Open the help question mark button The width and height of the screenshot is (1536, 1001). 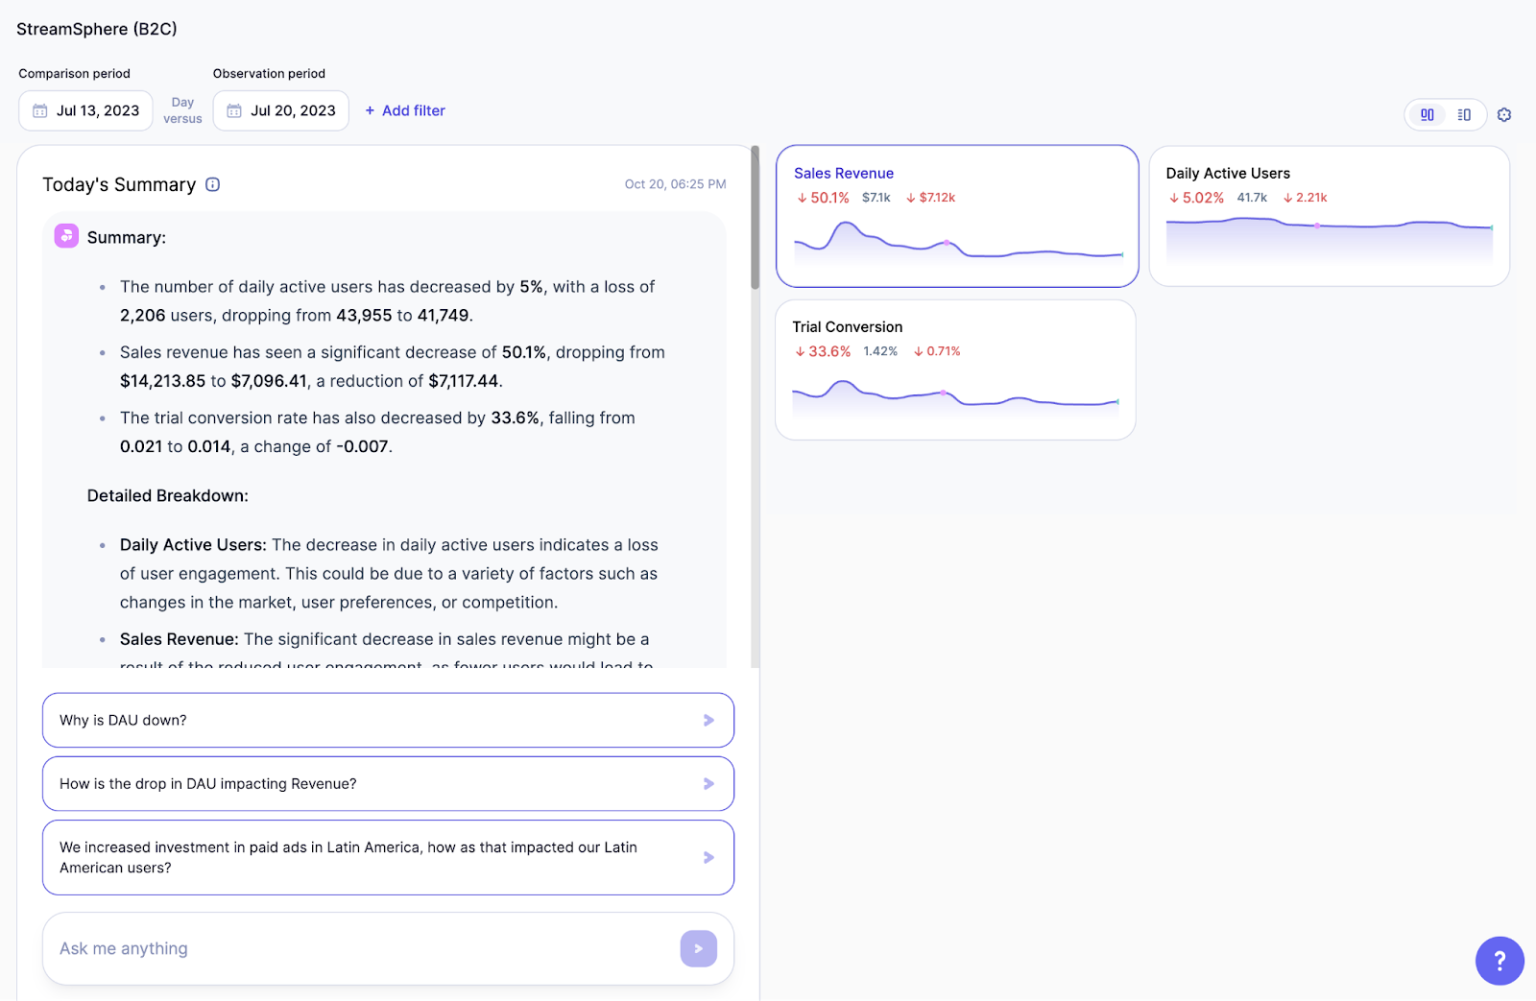(1500, 961)
